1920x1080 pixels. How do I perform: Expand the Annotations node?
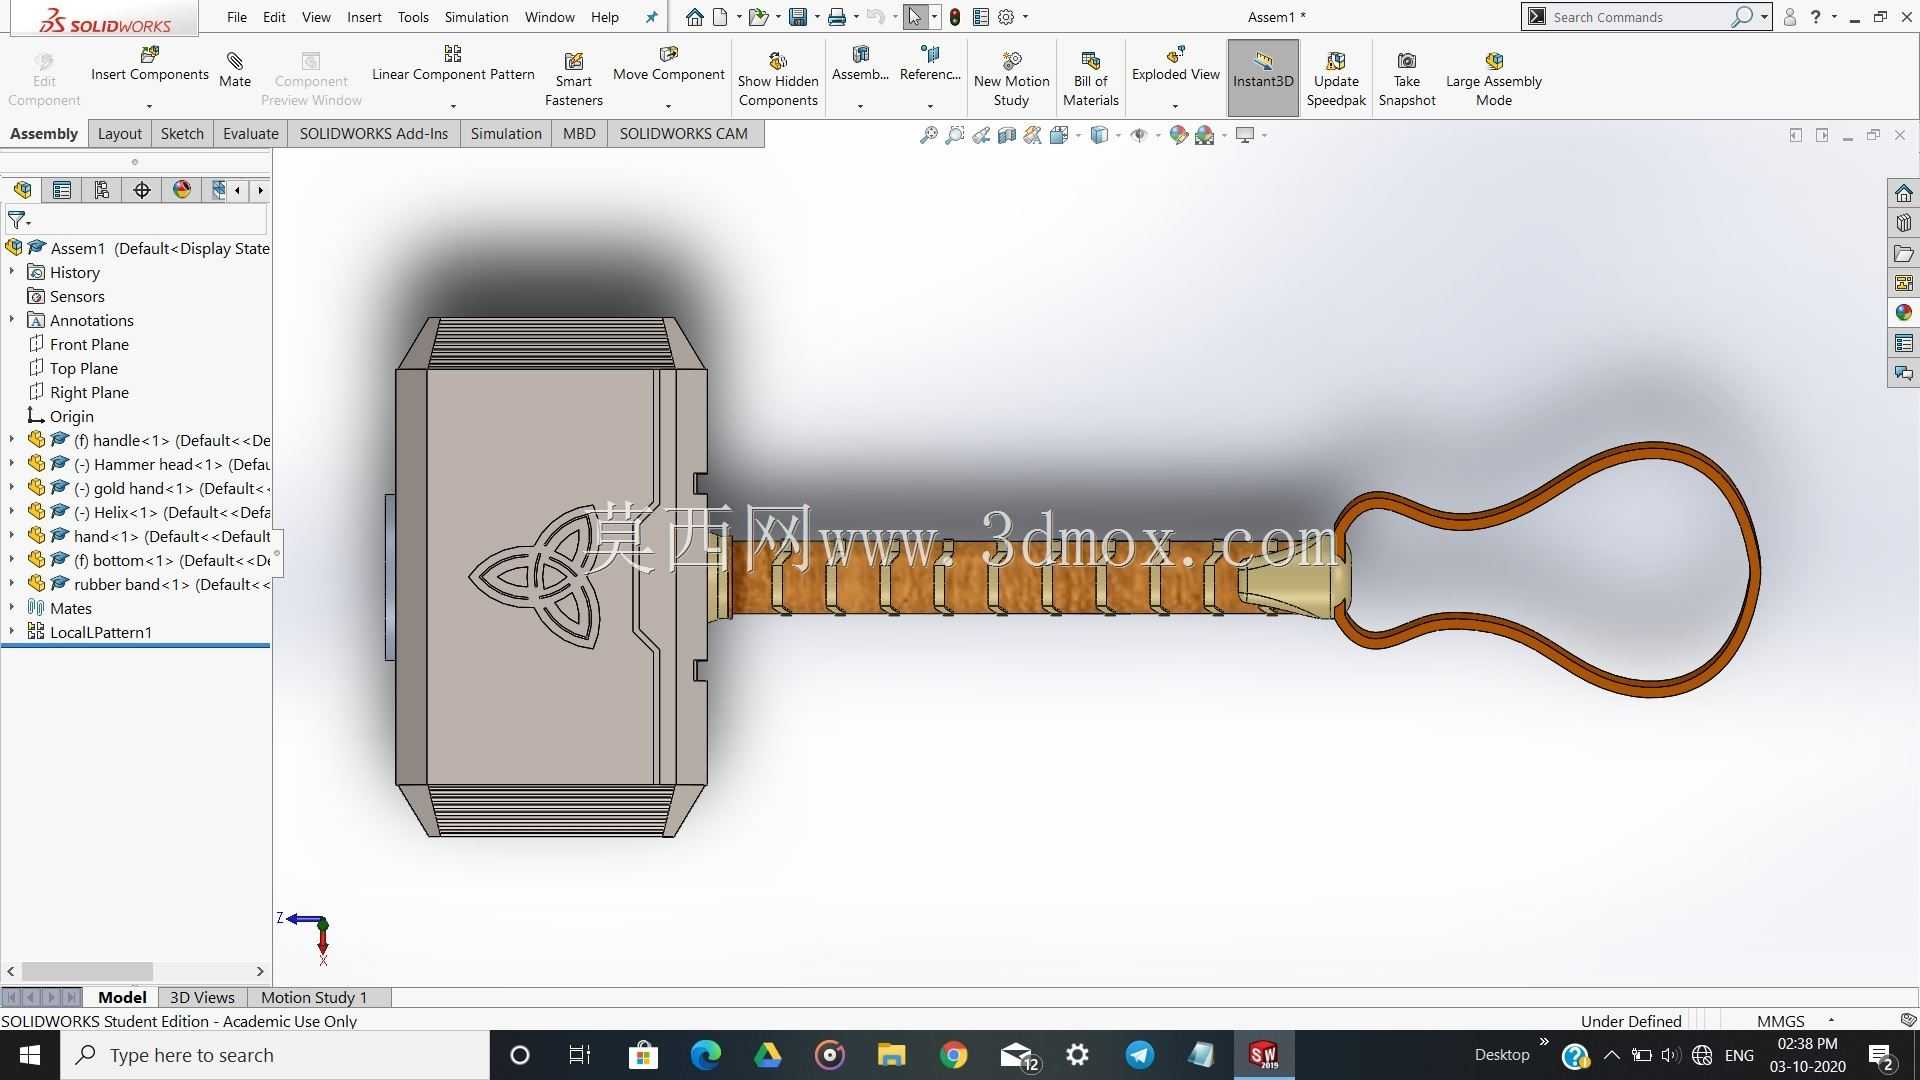[12, 320]
